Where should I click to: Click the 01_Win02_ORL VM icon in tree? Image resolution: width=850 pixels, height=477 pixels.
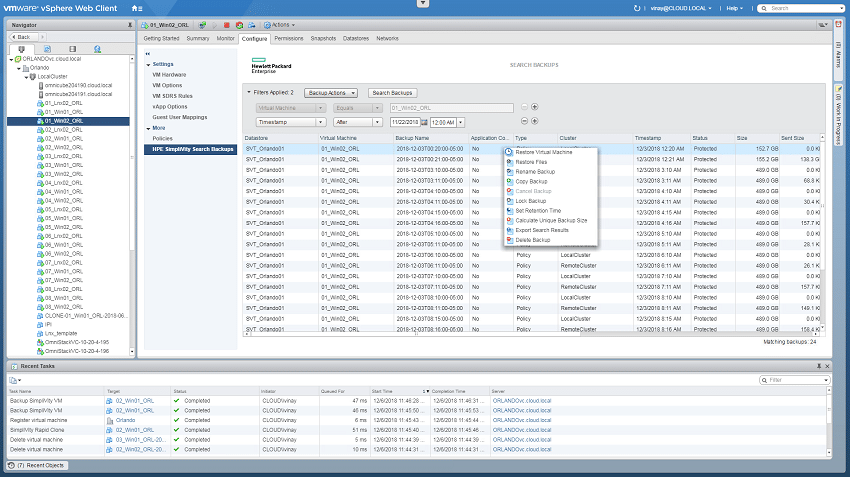point(40,121)
